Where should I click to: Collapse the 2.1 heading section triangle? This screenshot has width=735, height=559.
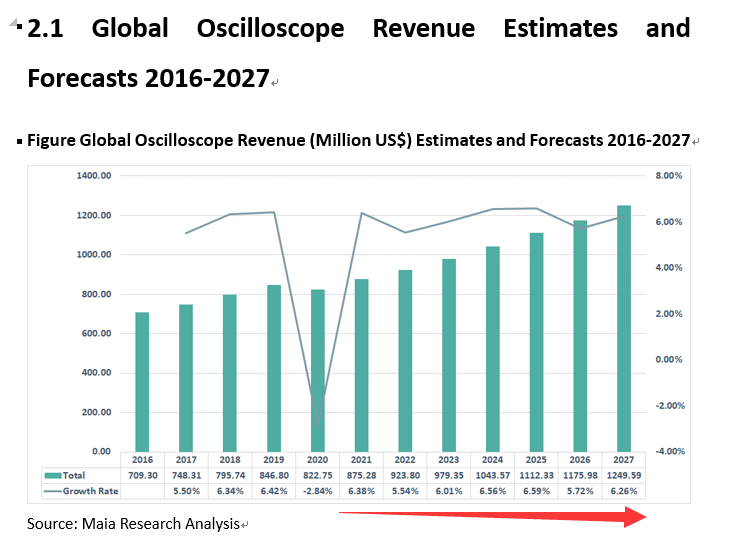tap(19, 23)
